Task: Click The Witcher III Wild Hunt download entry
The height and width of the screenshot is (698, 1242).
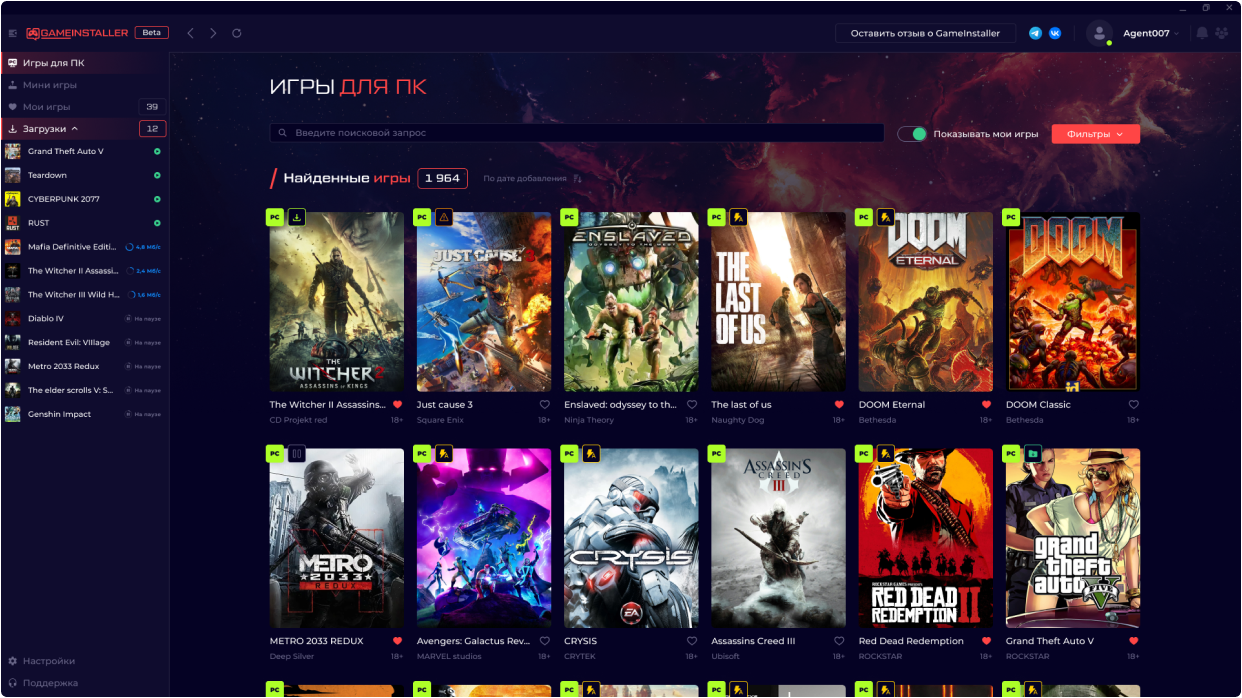Action: click(85, 295)
